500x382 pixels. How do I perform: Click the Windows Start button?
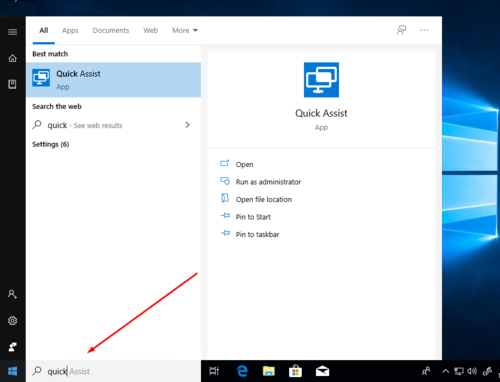12,371
